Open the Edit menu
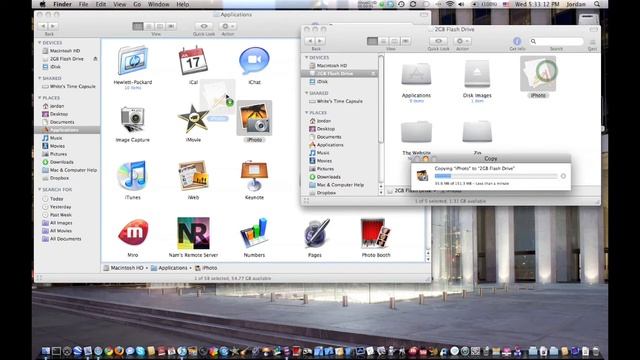The width and height of the screenshot is (640, 360). pos(100,4)
